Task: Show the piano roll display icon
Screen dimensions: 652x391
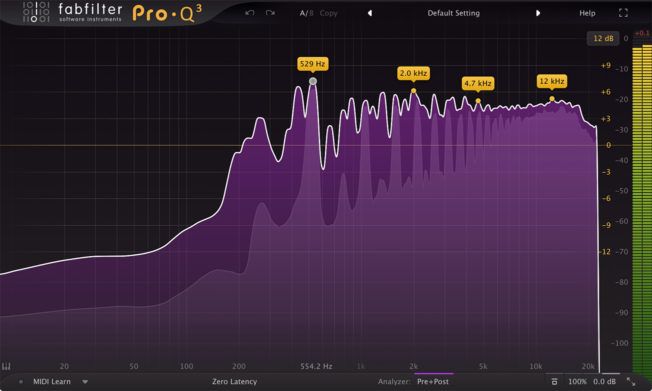Action: (6, 366)
